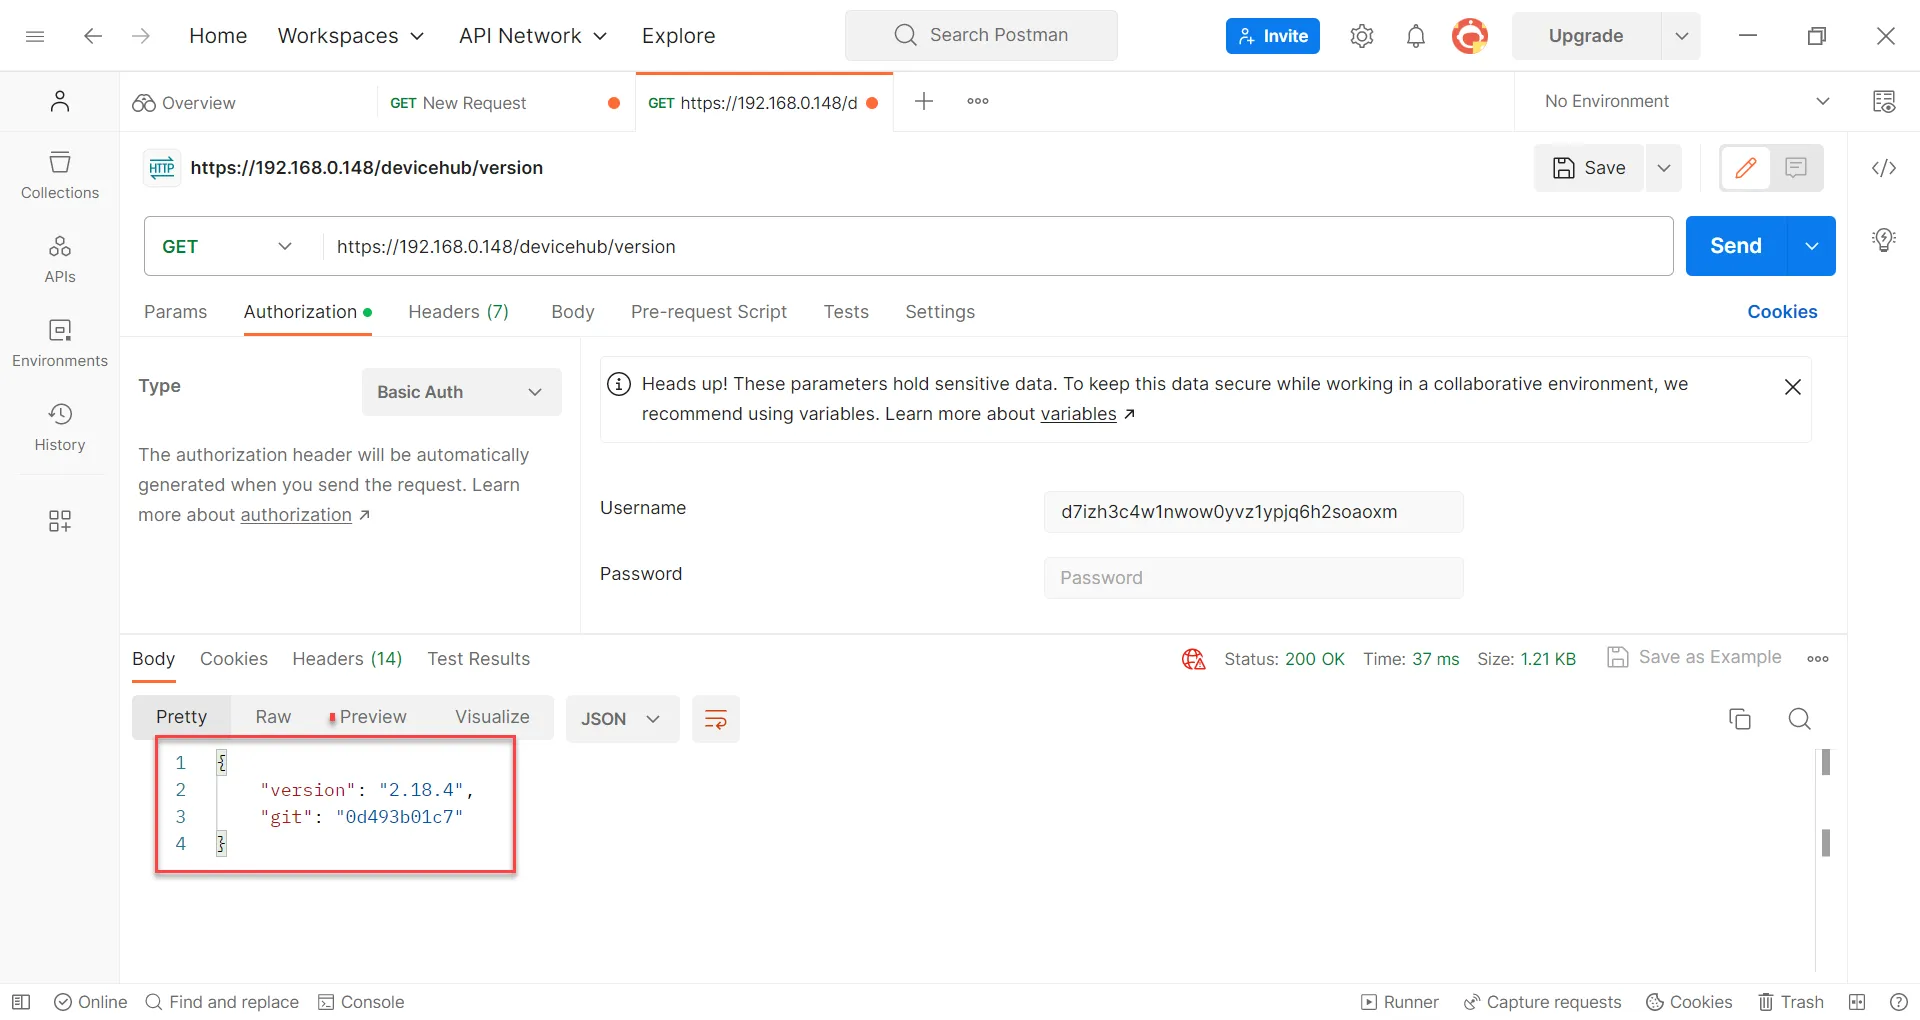The image size is (1920, 1020).
Task: Switch response view to Visualize
Action: click(x=492, y=717)
